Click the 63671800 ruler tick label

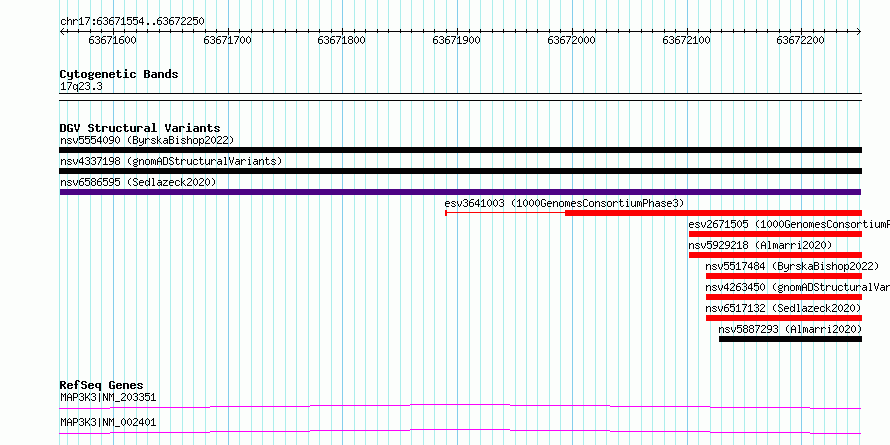pyautogui.click(x=342, y=40)
